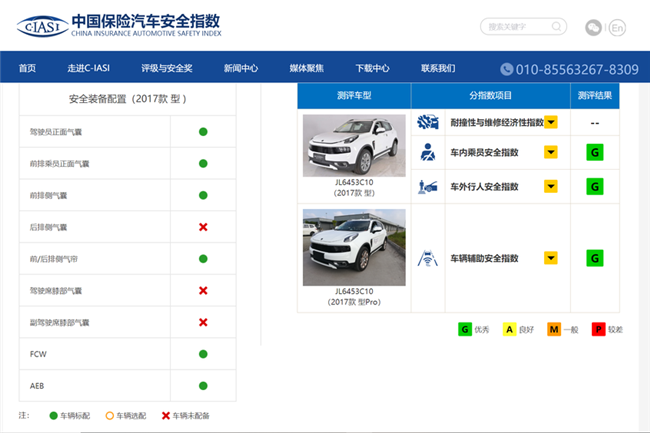Open the 联系我们 menu

(x=438, y=68)
